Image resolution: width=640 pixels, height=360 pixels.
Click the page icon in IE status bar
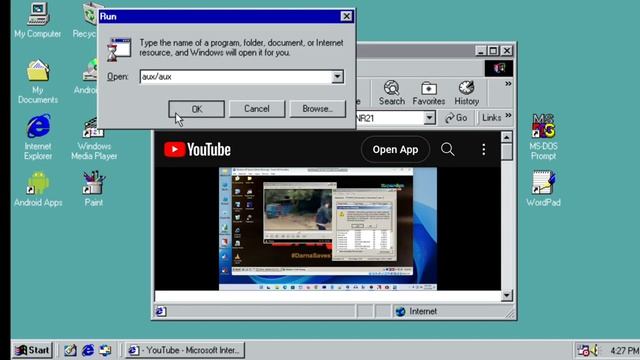click(160, 311)
